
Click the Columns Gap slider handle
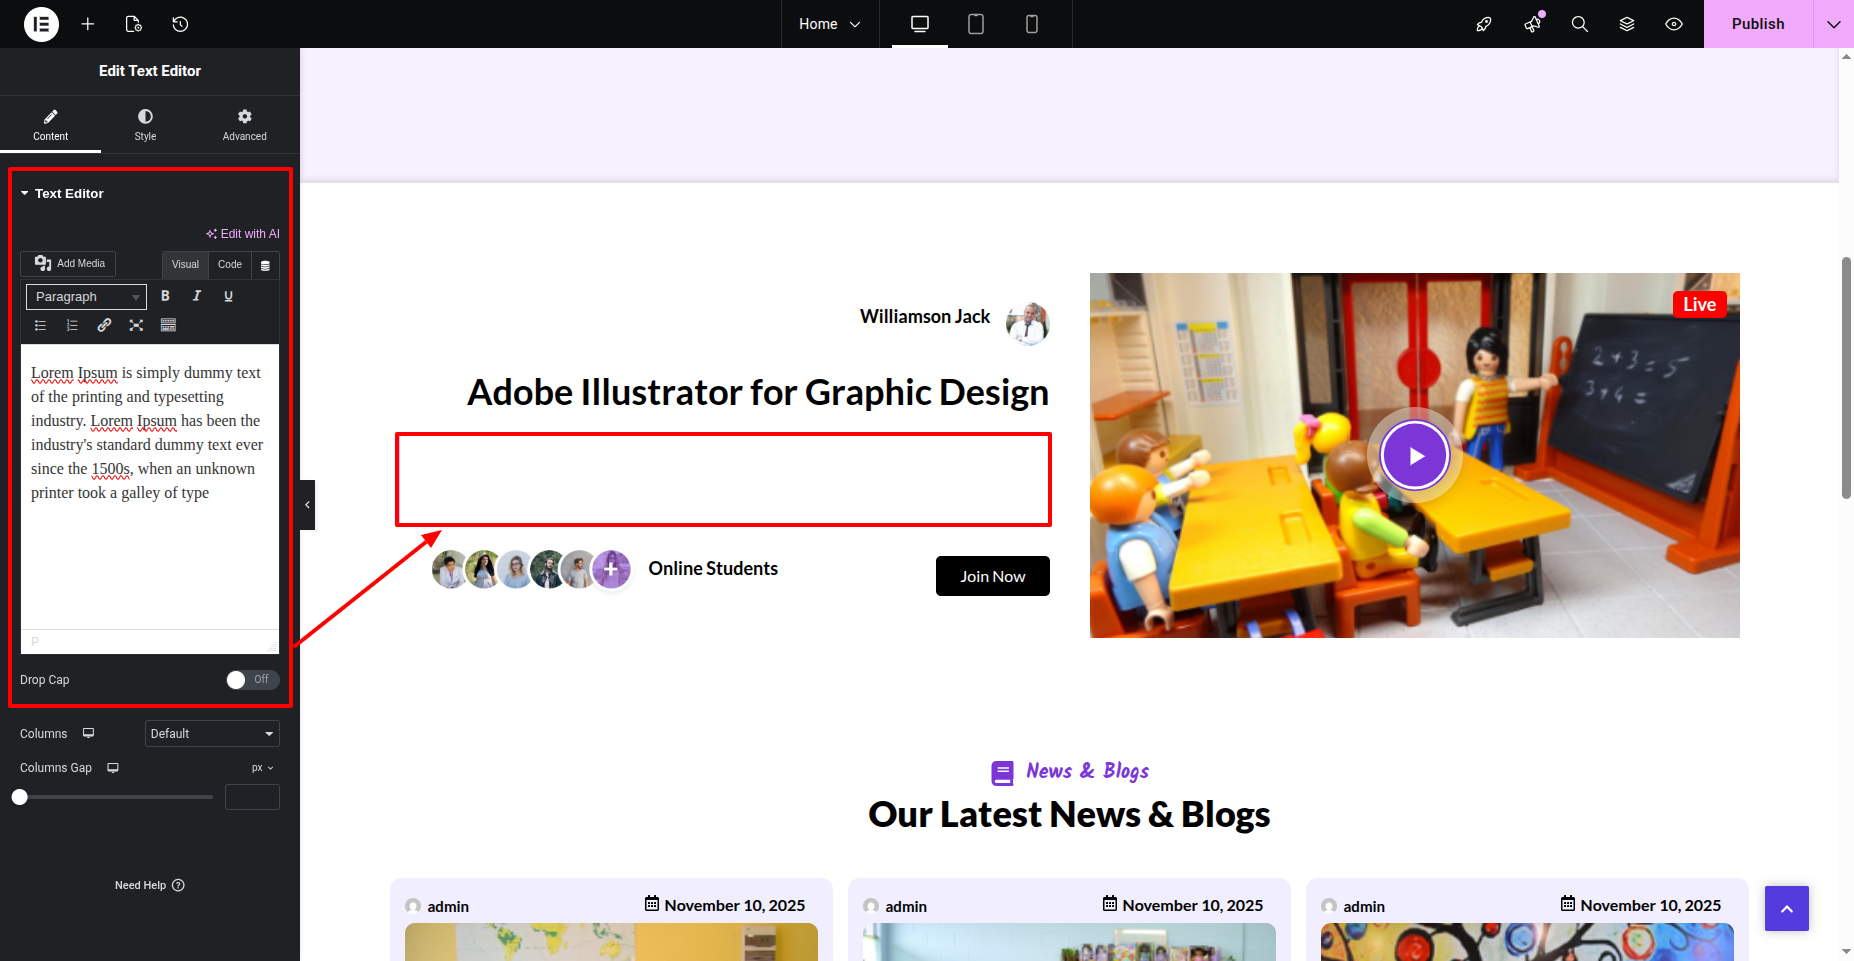[x=20, y=797]
